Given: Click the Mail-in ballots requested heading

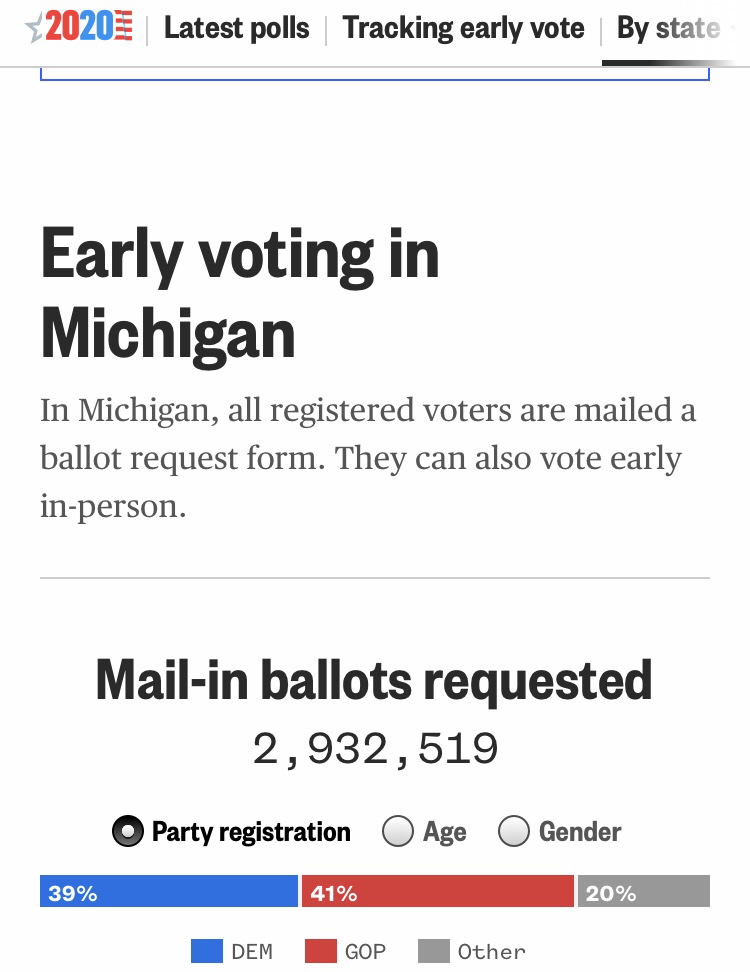Looking at the screenshot, I should click(x=374, y=681).
